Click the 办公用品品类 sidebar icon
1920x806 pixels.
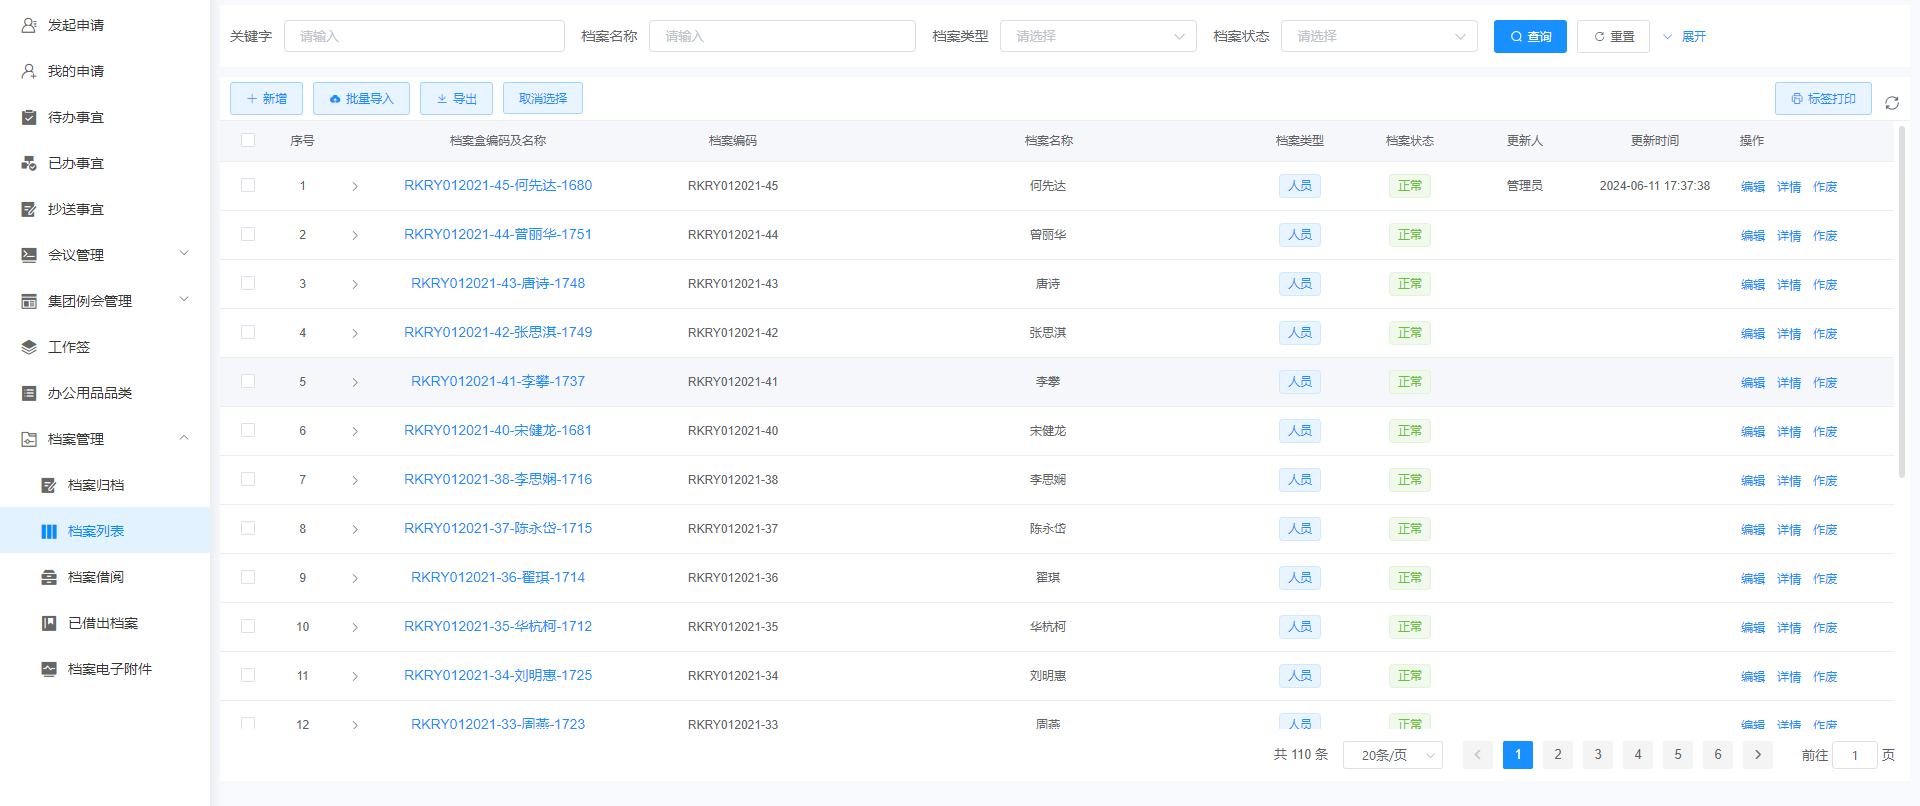(x=29, y=393)
